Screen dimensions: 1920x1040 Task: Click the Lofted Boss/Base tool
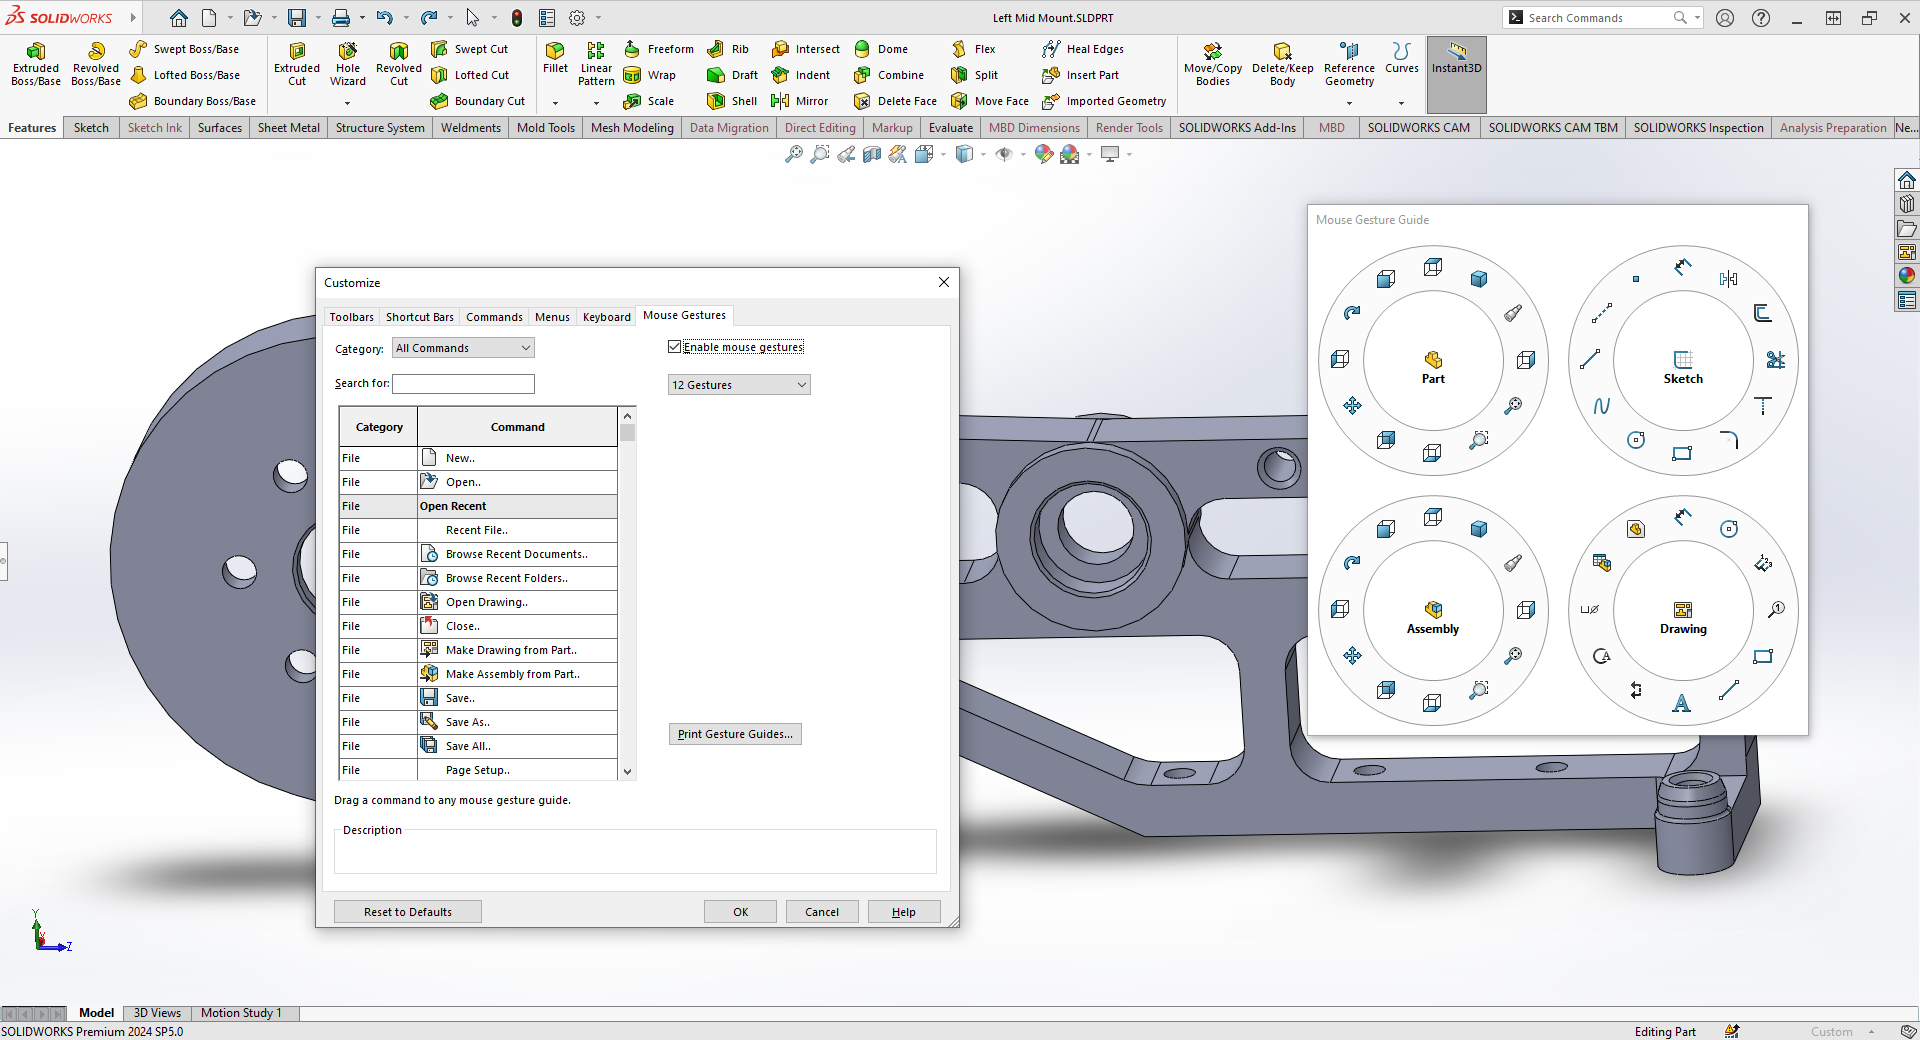[185, 75]
